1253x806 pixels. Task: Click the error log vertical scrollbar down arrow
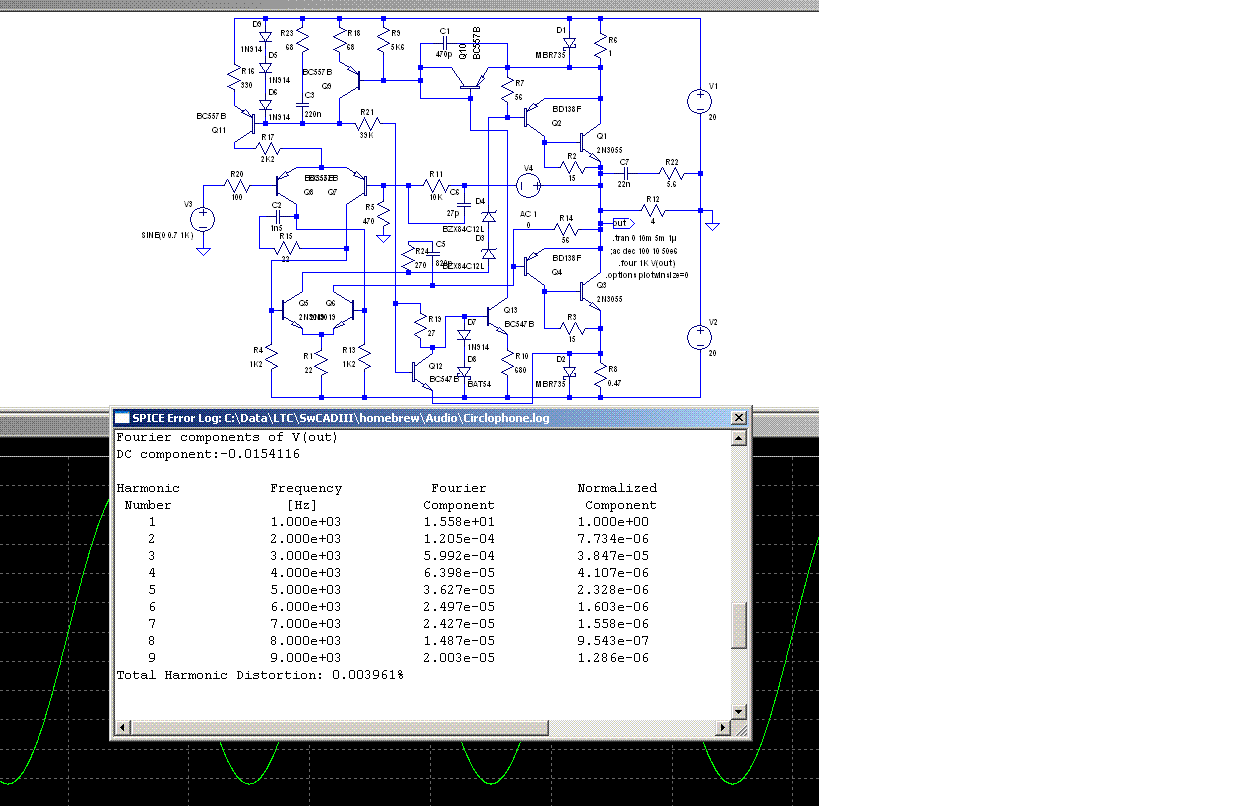(x=740, y=711)
